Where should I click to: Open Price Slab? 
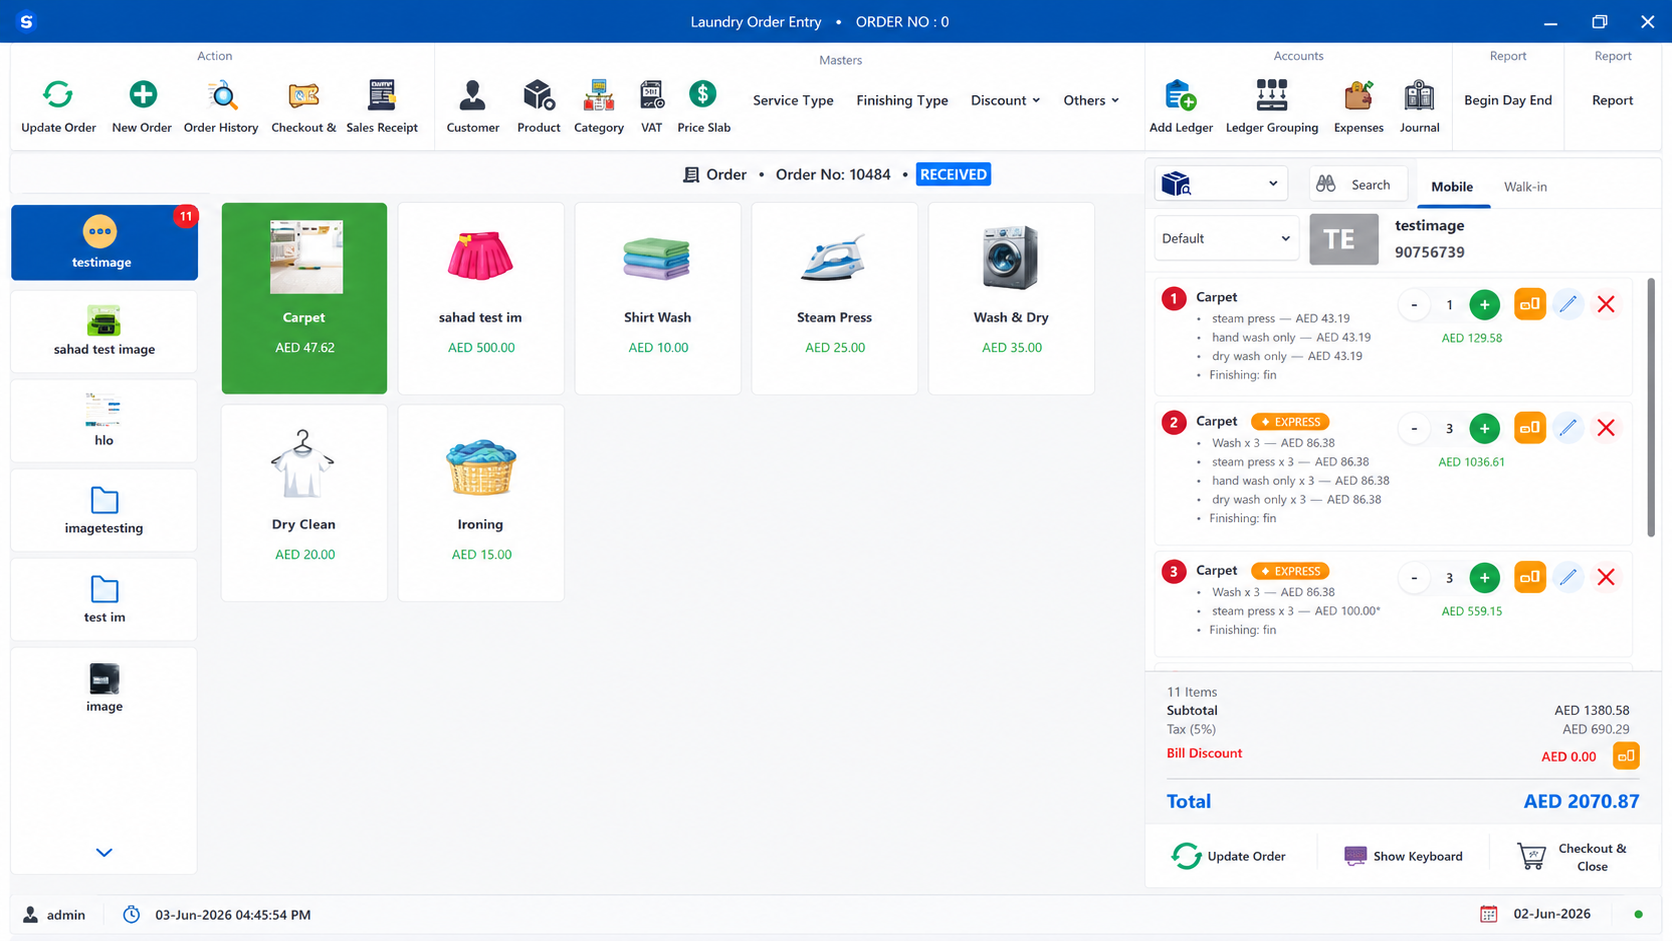click(x=703, y=107)
